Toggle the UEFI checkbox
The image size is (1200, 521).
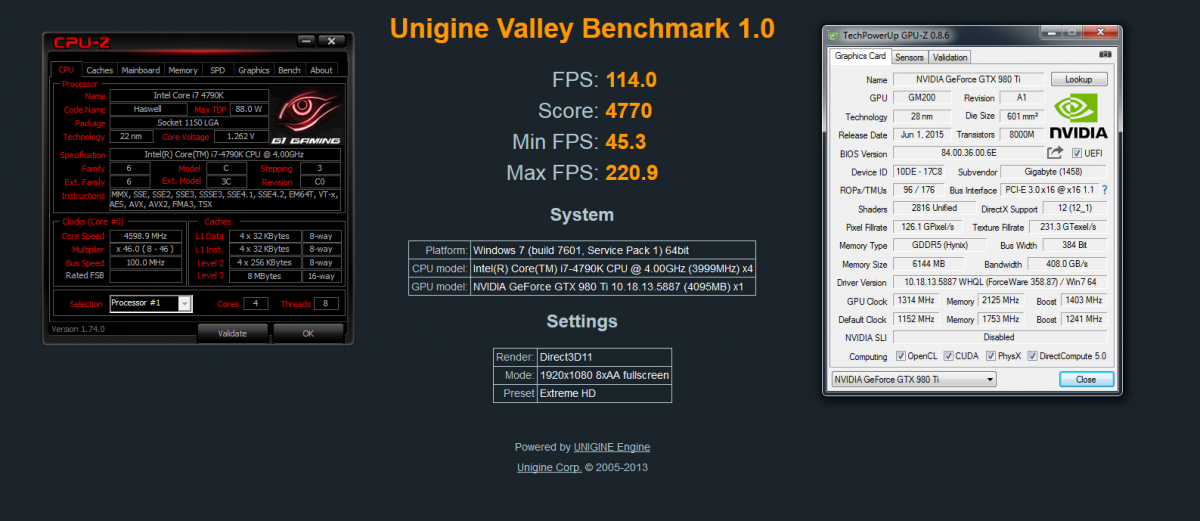[1076, 153]
